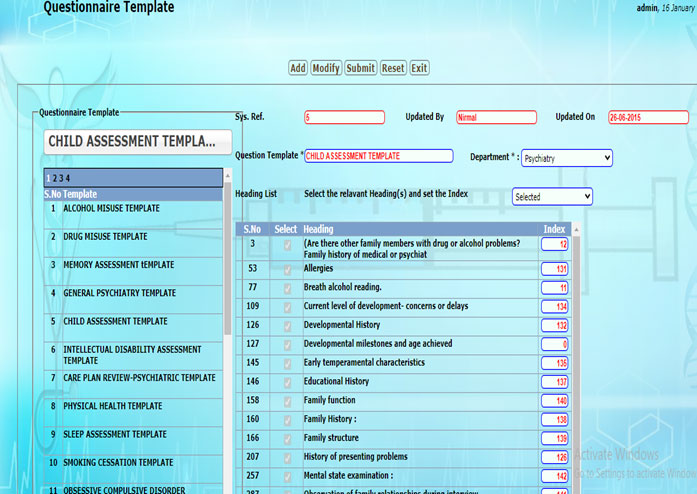
Task: Click the Reset button
Action: click(x=393, y=68)
